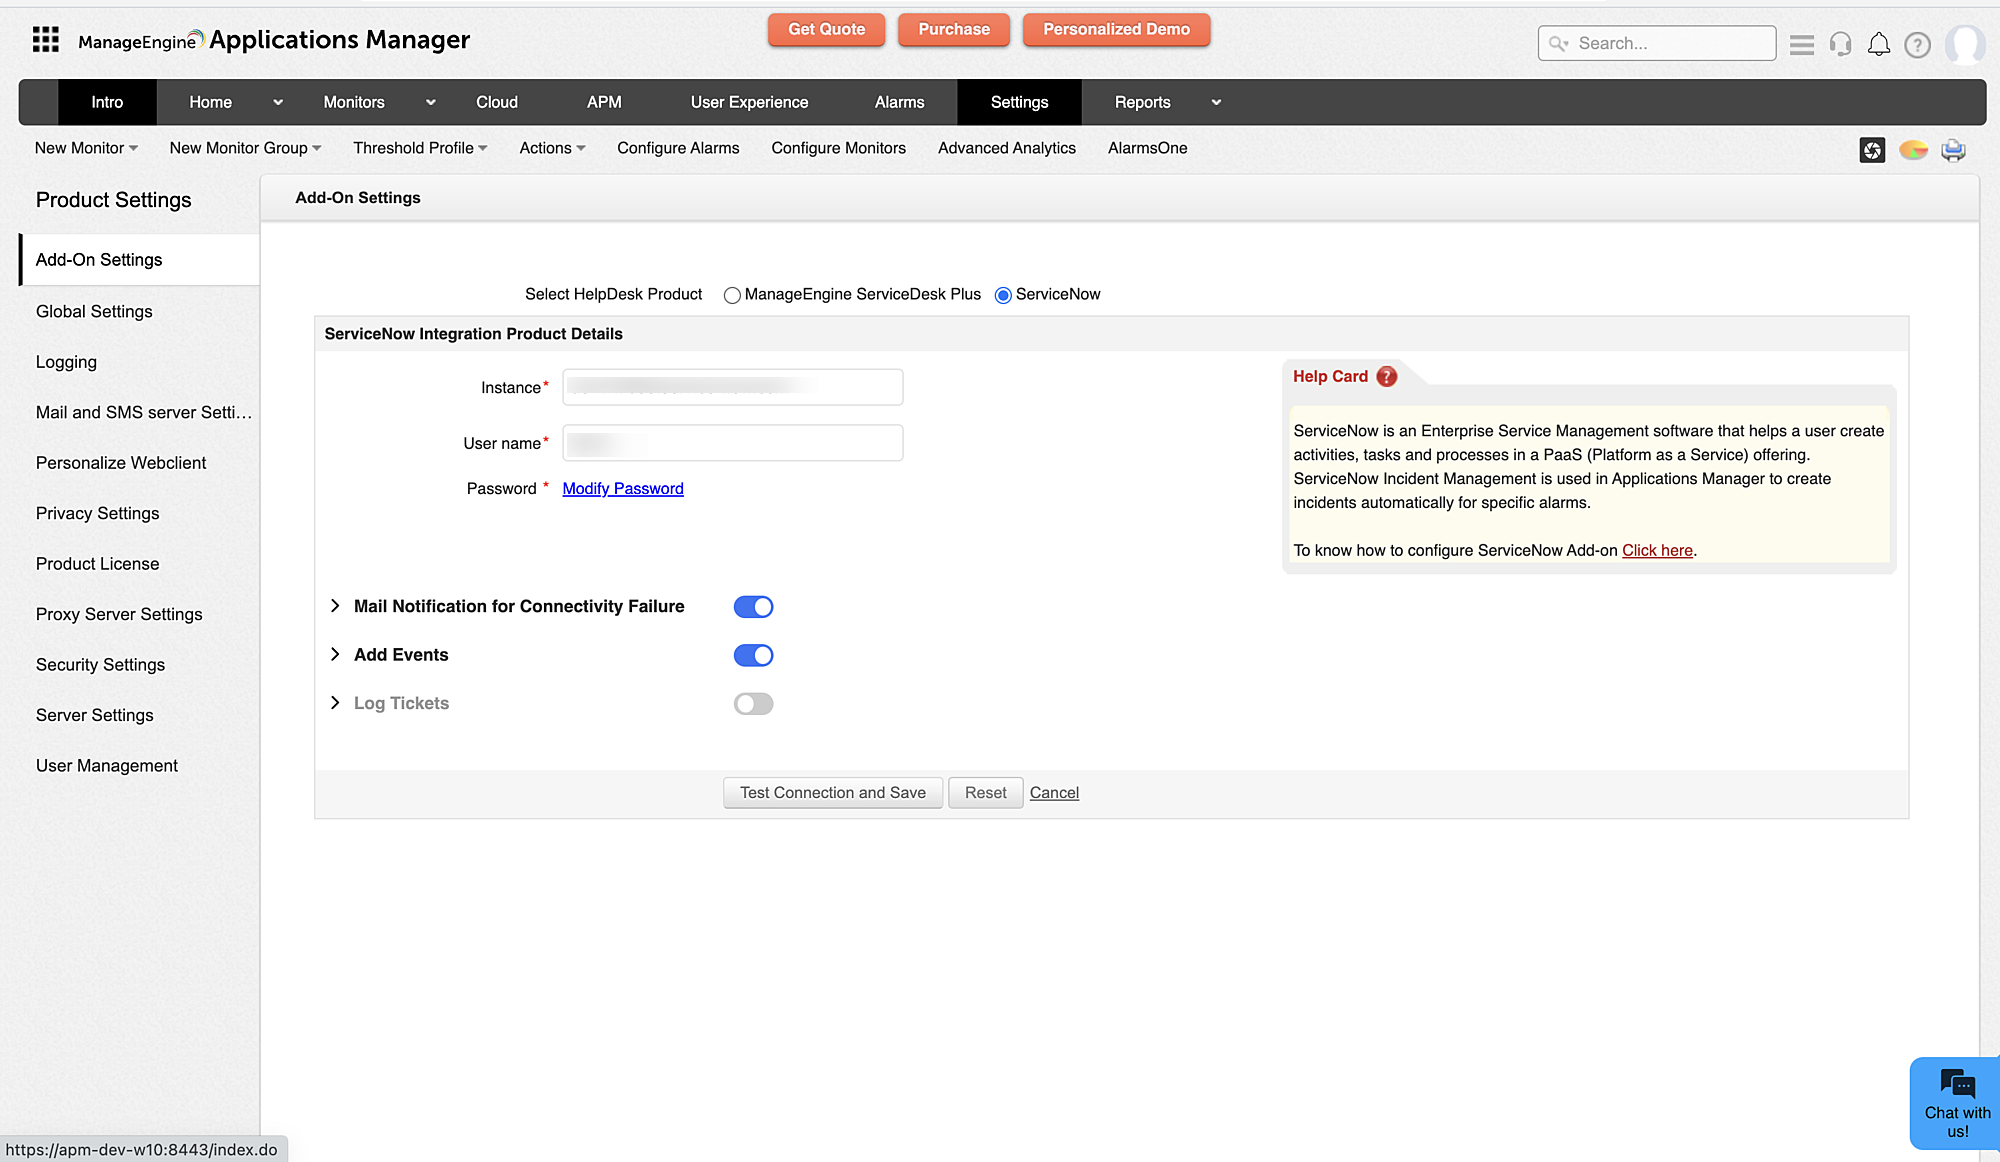The image size is (2000, 1162).
Task: Click the question mark help icon
Action: pyautogui.click(x=1917, y=45)
